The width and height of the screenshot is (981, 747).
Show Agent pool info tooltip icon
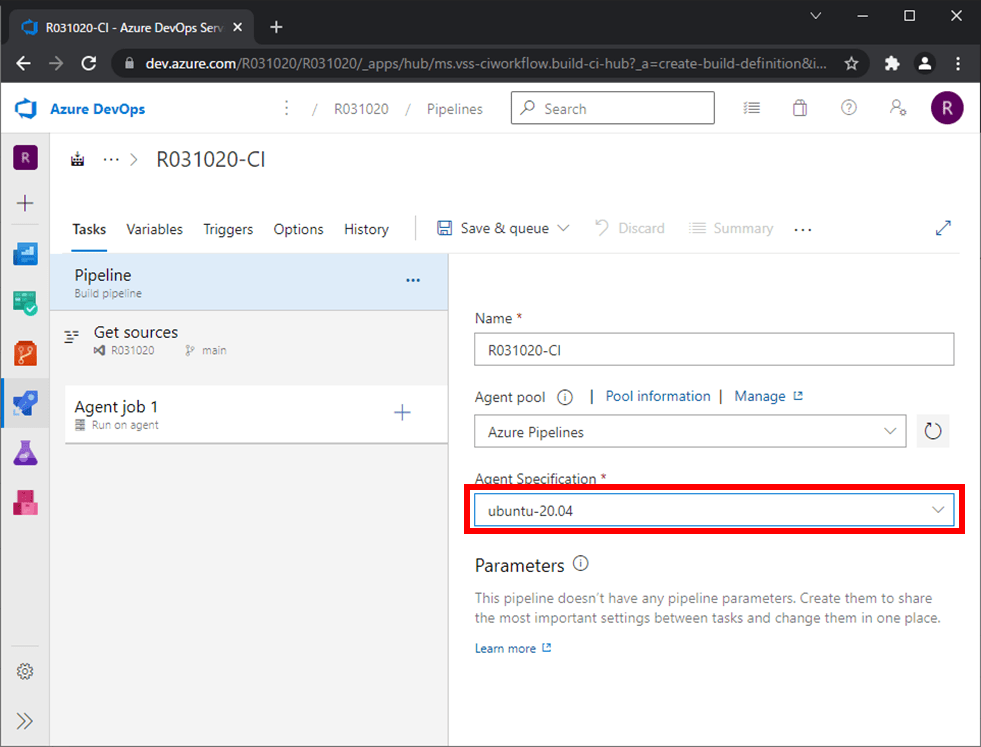click(565, 397)
